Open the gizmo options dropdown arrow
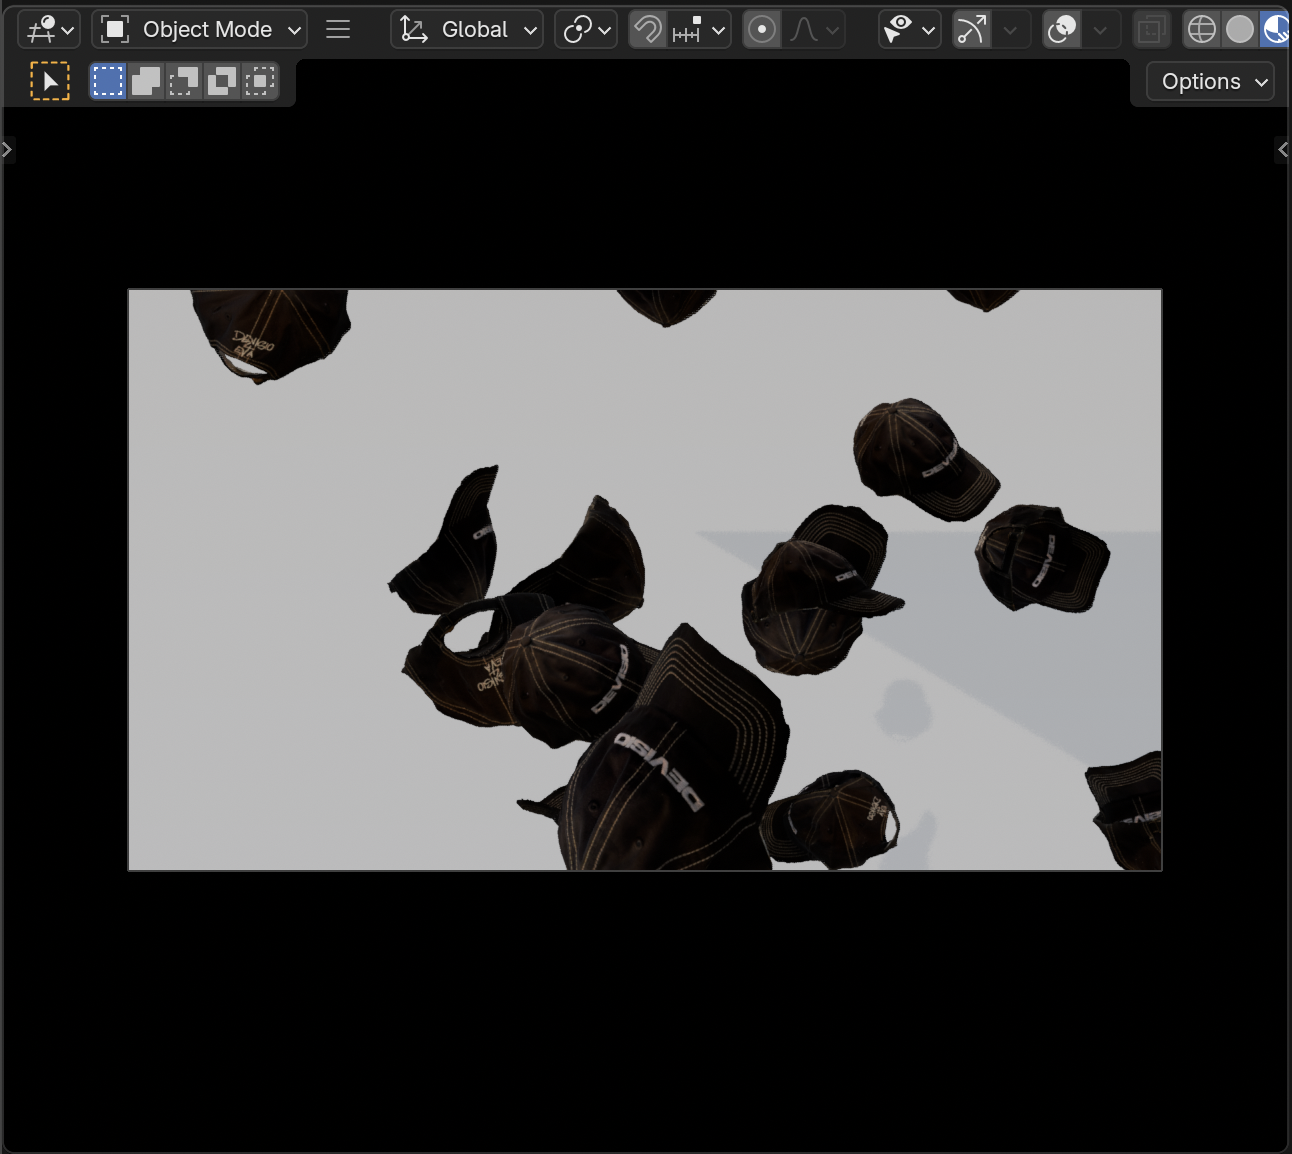This screenshot has width=1292, height=1154. pos(1011,30)
